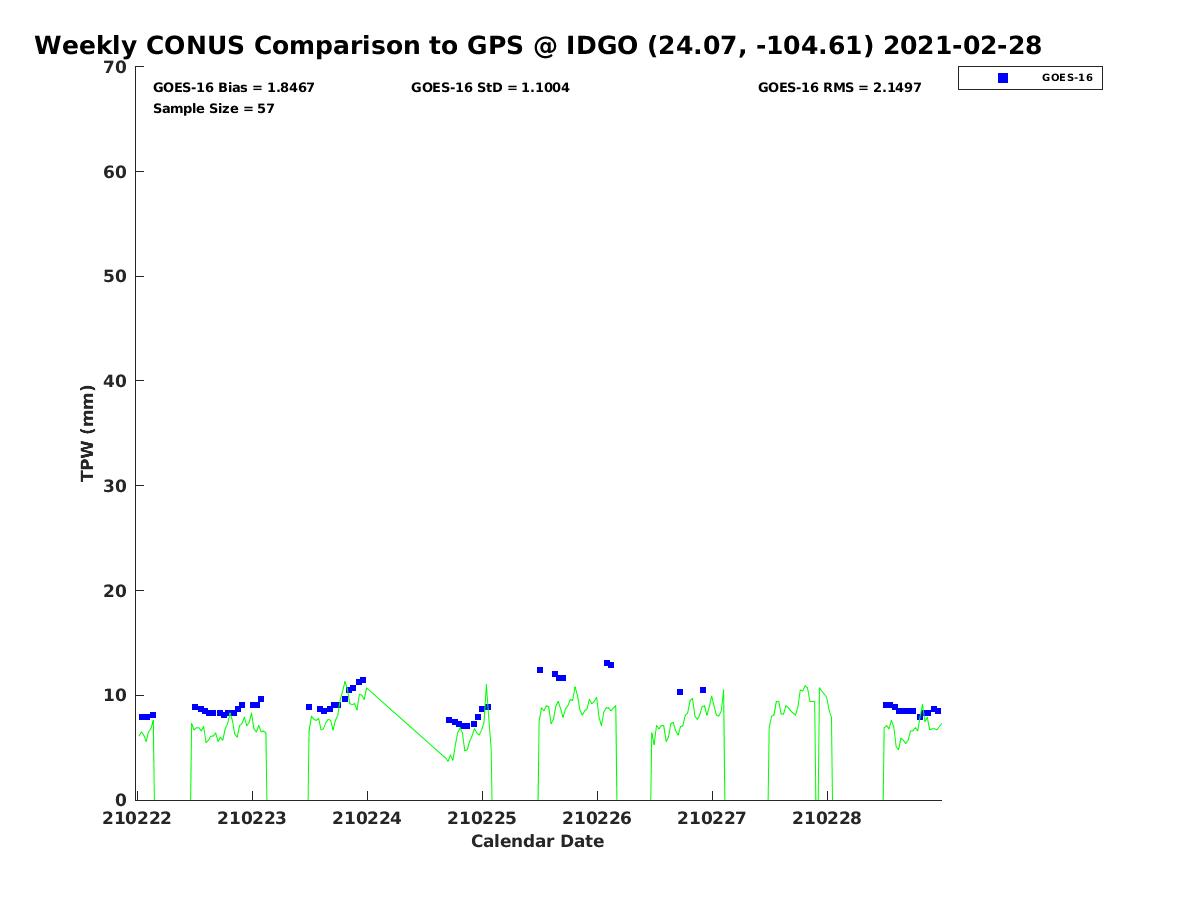
Task: Pick the 210224 date tick label
Action: point(367,818)
